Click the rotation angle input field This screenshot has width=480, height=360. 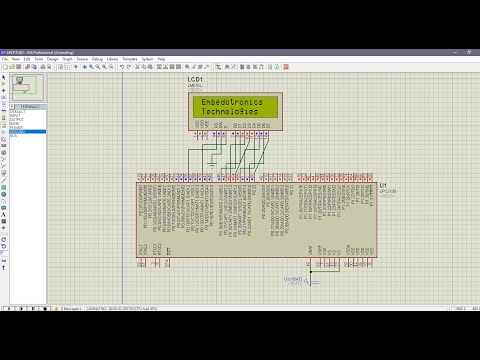[4, 254]
